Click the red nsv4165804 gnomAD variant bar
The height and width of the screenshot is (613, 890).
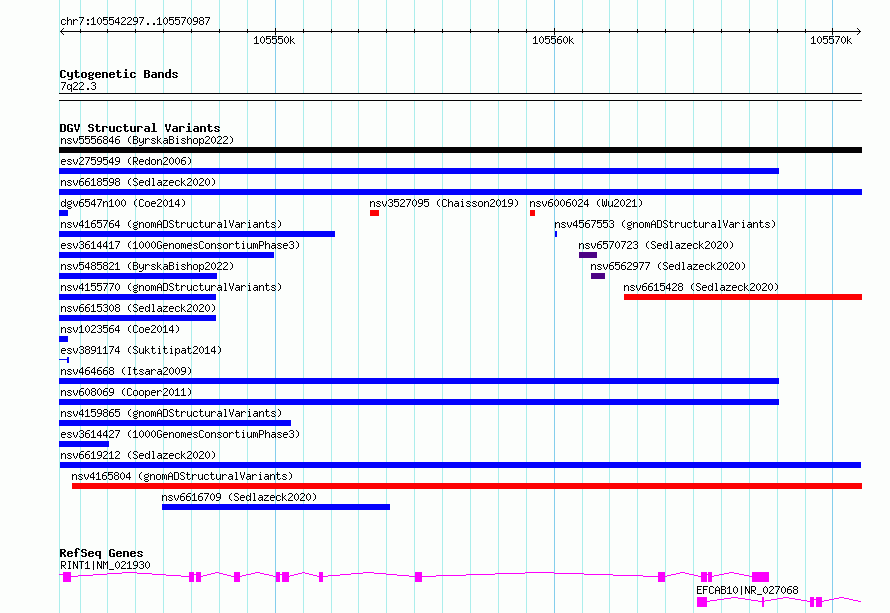click(x=467, y=486)
